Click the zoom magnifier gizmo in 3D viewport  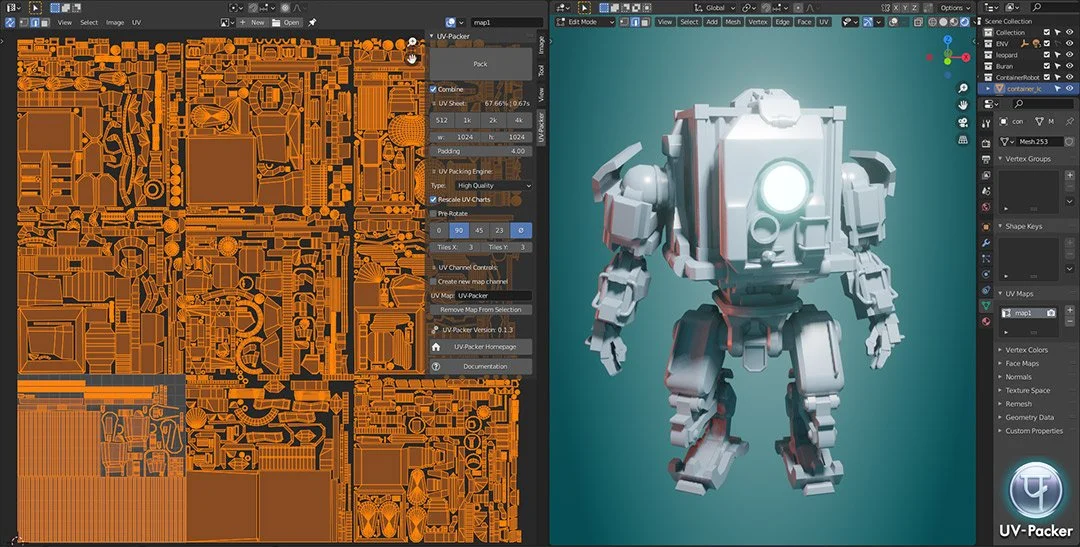coord(962,87)
